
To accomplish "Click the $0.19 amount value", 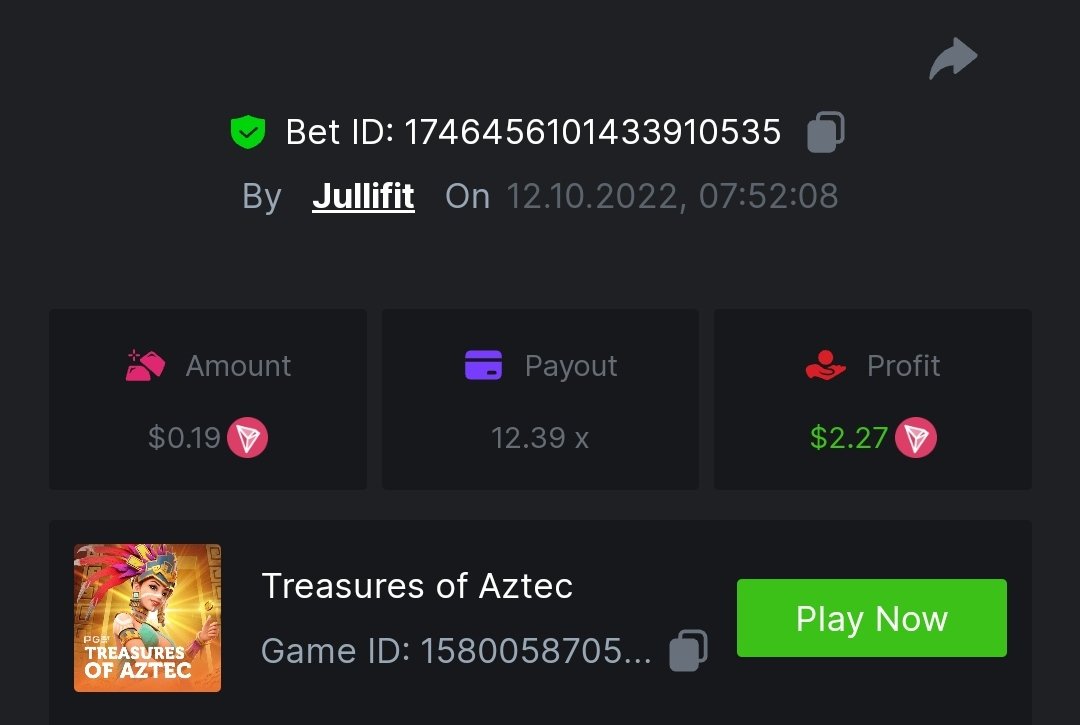I will pos(184,438).
